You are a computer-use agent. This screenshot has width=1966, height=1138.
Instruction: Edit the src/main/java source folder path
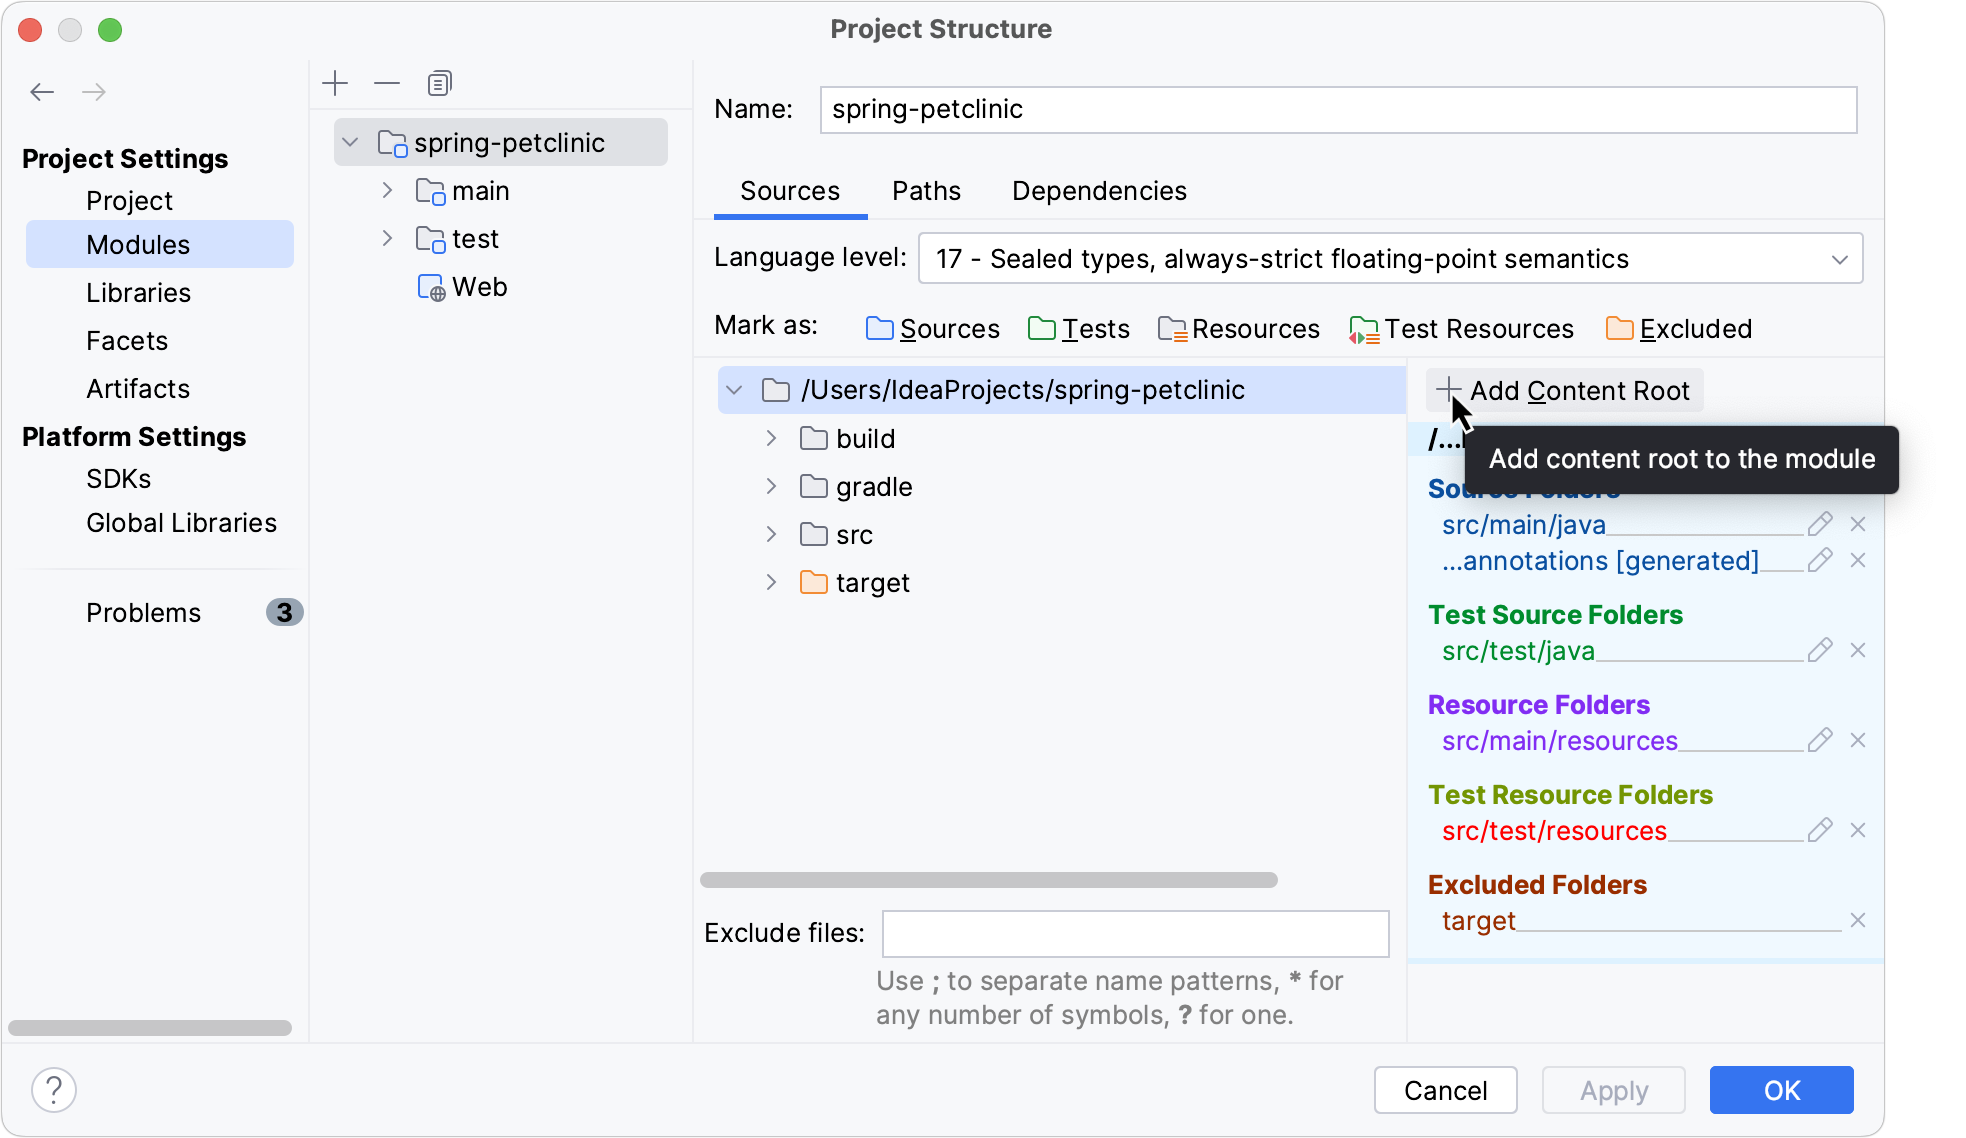(x=1820, y=523)
